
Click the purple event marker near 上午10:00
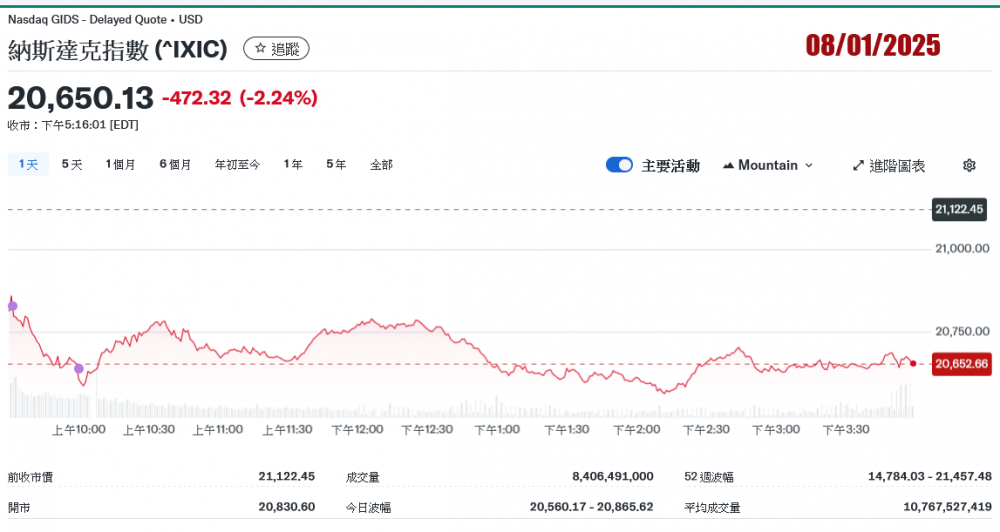(x=79, y=369)
